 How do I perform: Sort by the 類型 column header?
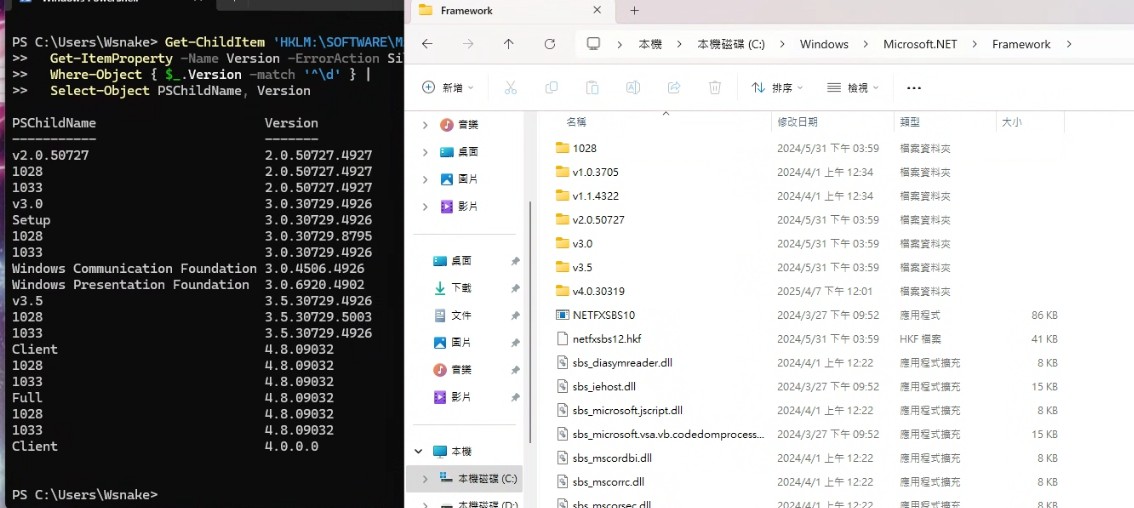click(x=910, y=122)
